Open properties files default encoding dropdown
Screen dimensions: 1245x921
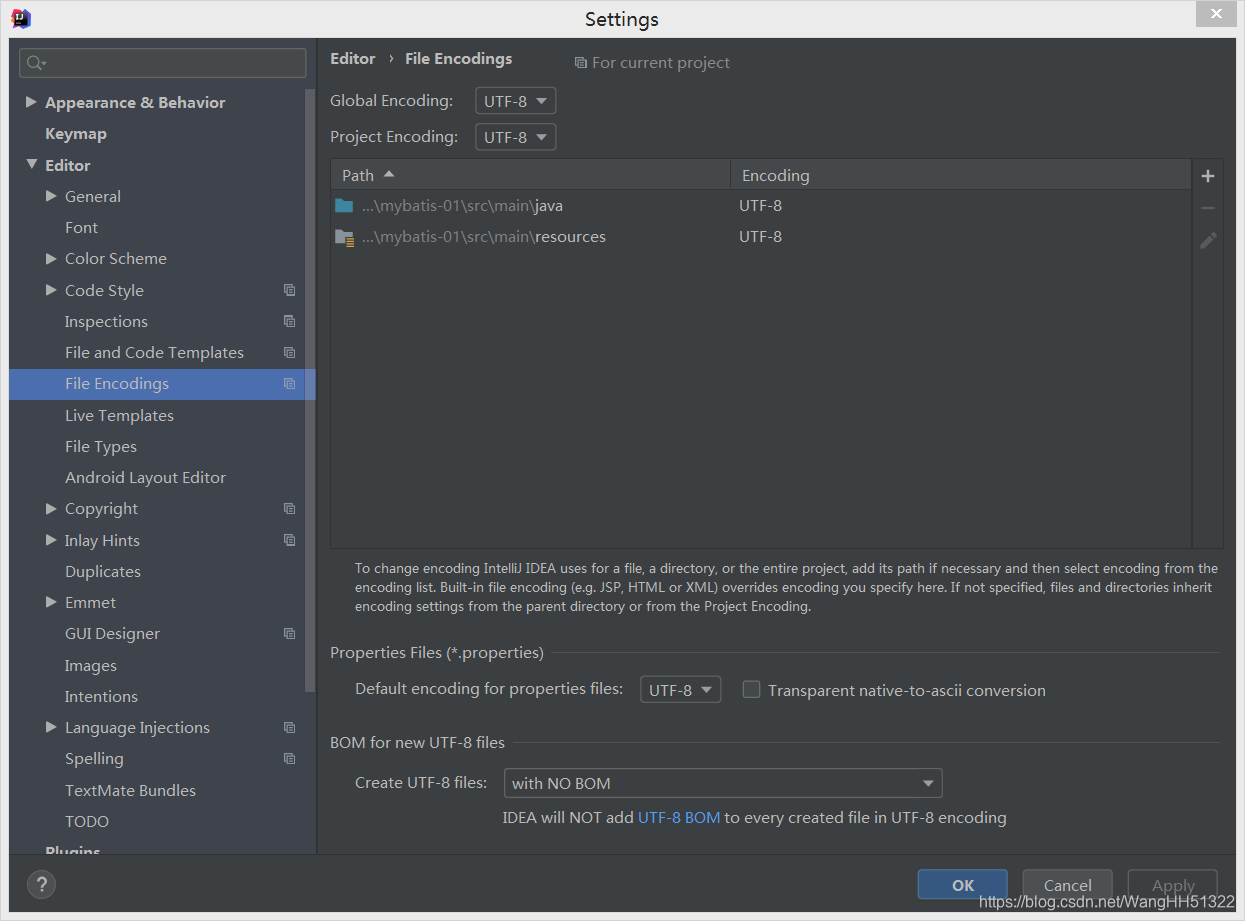point(680,689)
